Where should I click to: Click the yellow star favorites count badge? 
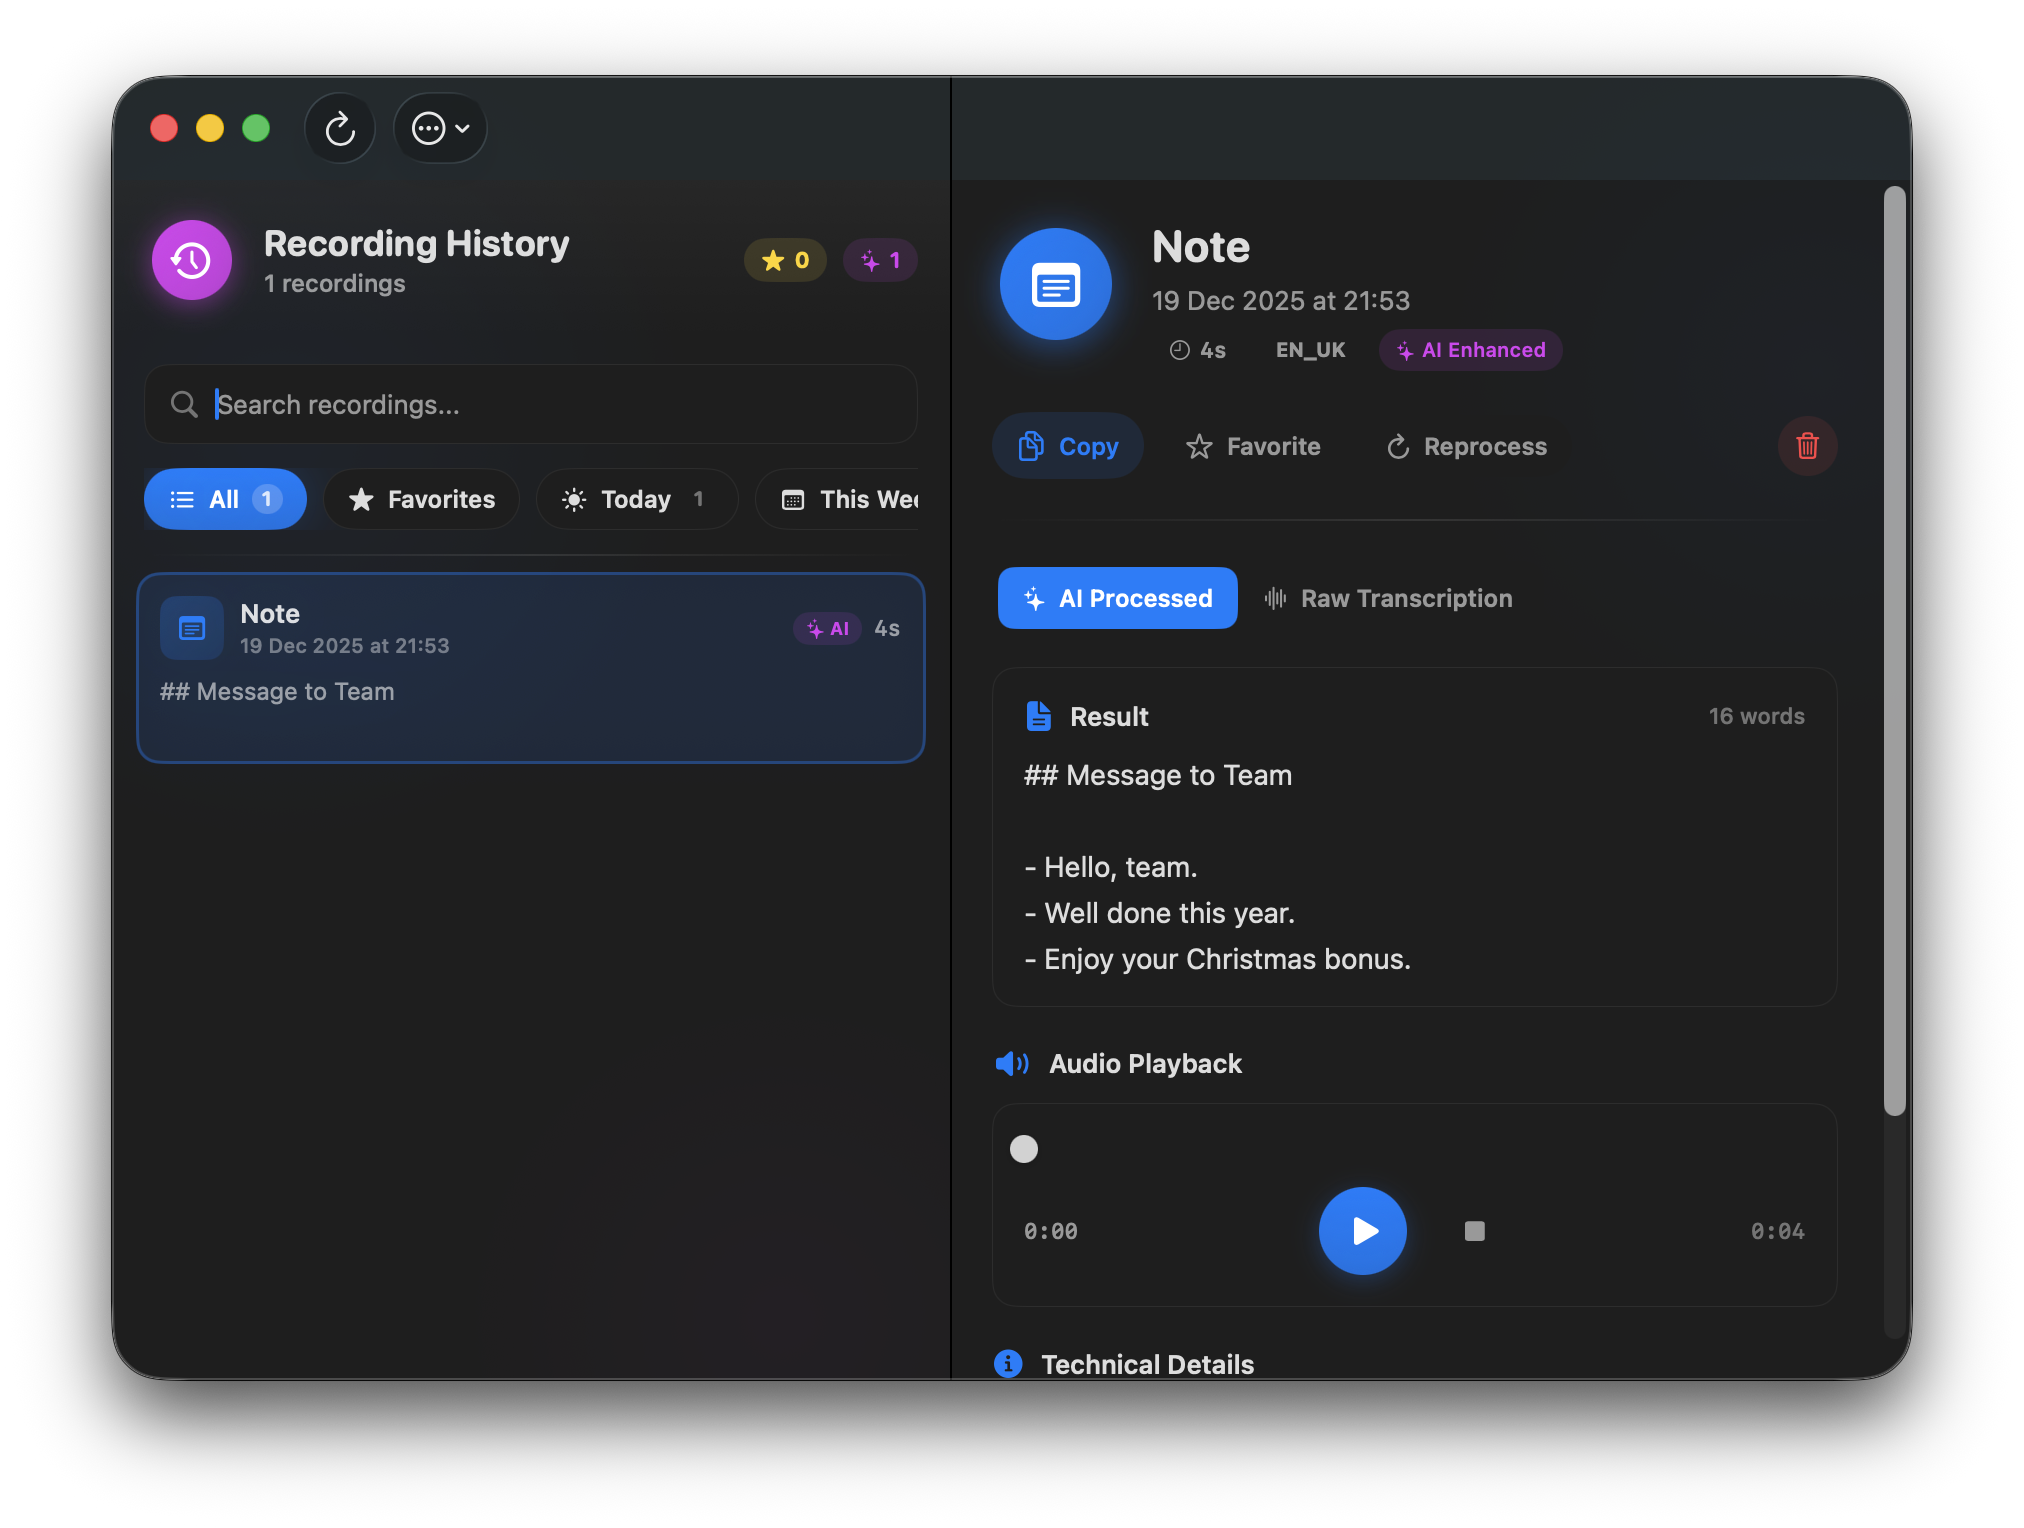click(785, 261)
